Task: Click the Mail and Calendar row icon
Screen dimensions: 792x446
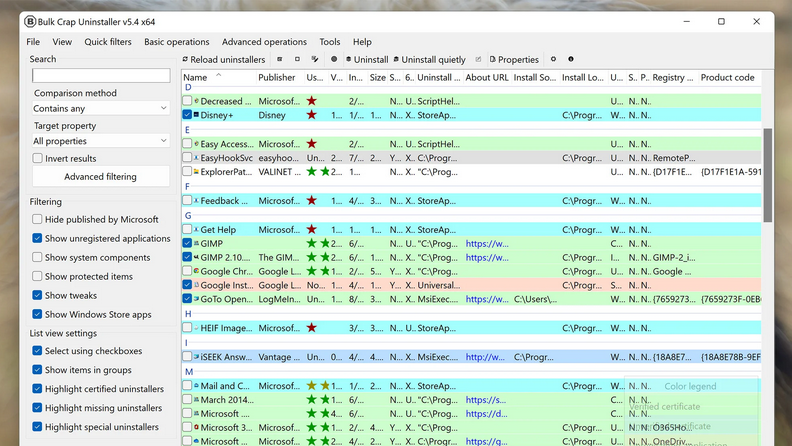Action: [x=196, y=385]
